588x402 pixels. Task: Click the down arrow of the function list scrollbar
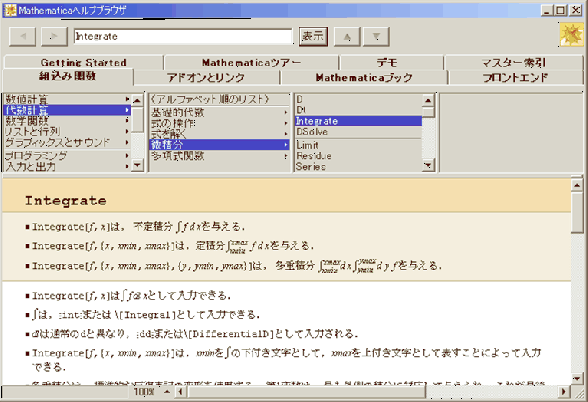click(428, 165)
